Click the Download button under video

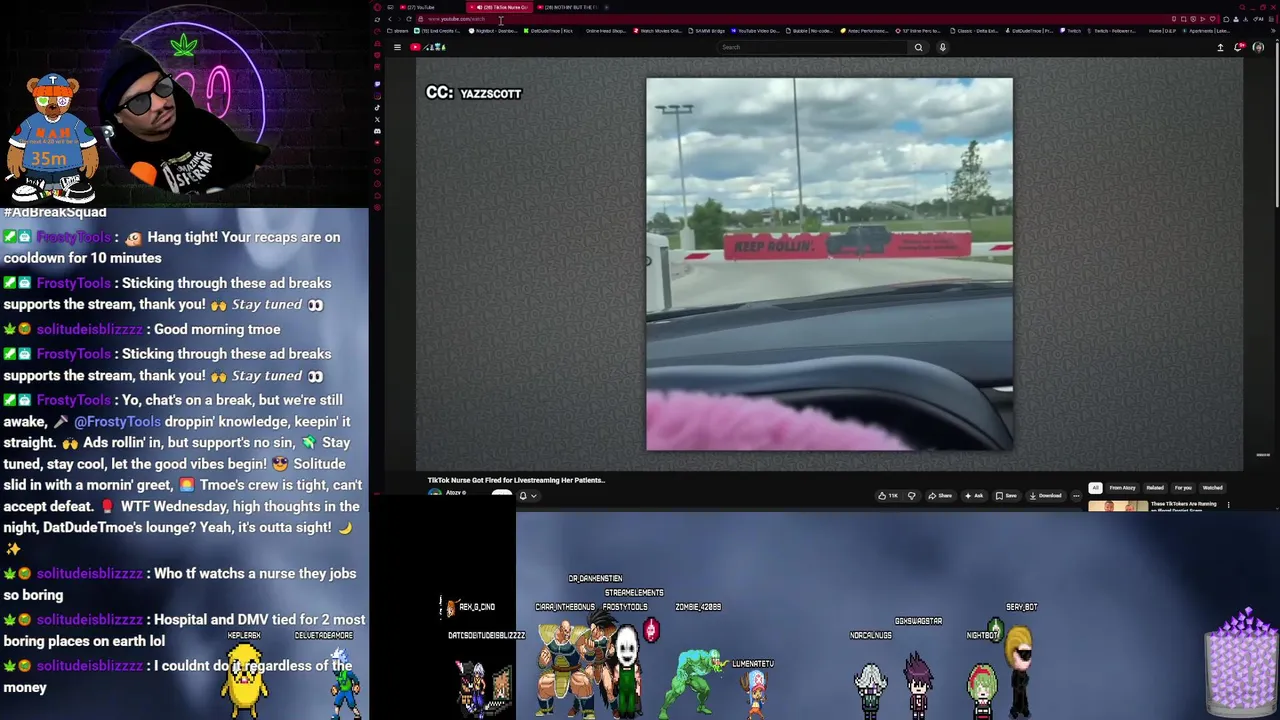1045,496
